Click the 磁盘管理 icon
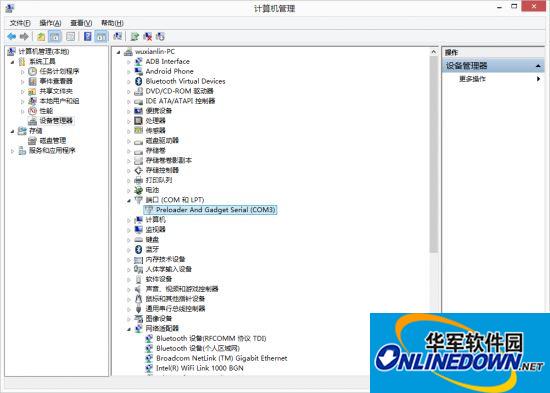This screenshot has width=550, height=393. click(x=32, y=141)
